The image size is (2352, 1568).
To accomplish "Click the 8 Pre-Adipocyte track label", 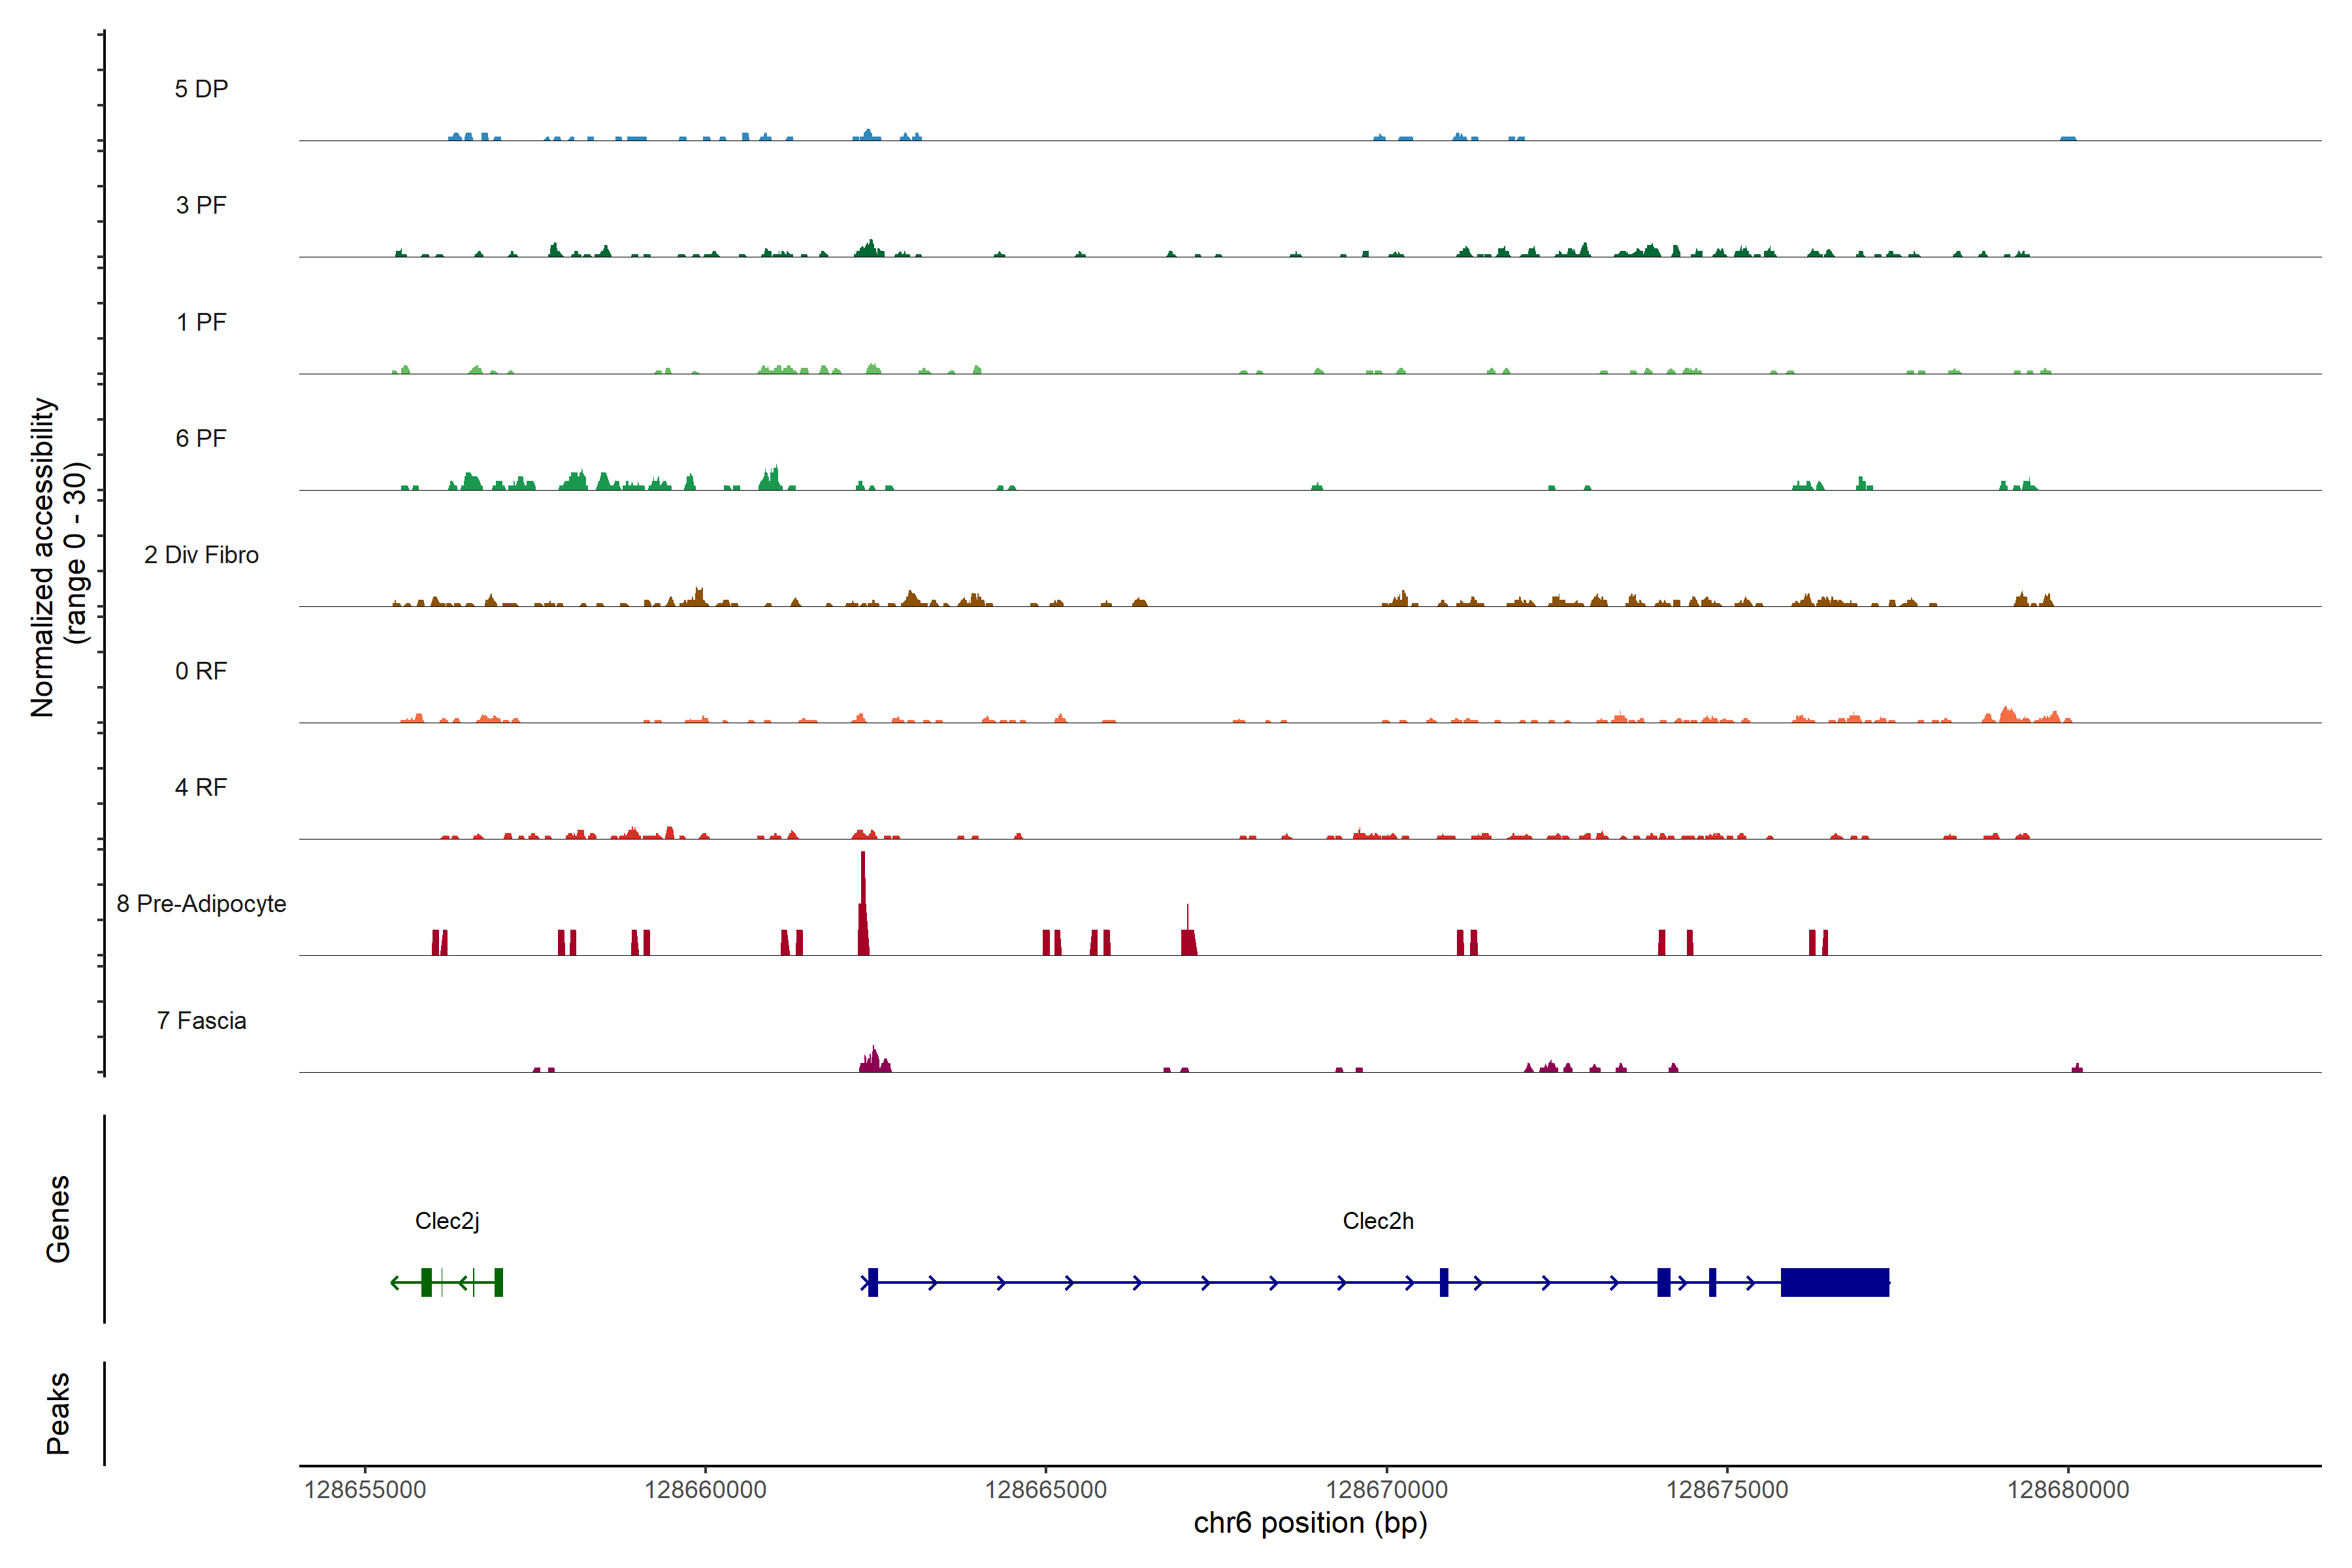I will pos(201,904).
